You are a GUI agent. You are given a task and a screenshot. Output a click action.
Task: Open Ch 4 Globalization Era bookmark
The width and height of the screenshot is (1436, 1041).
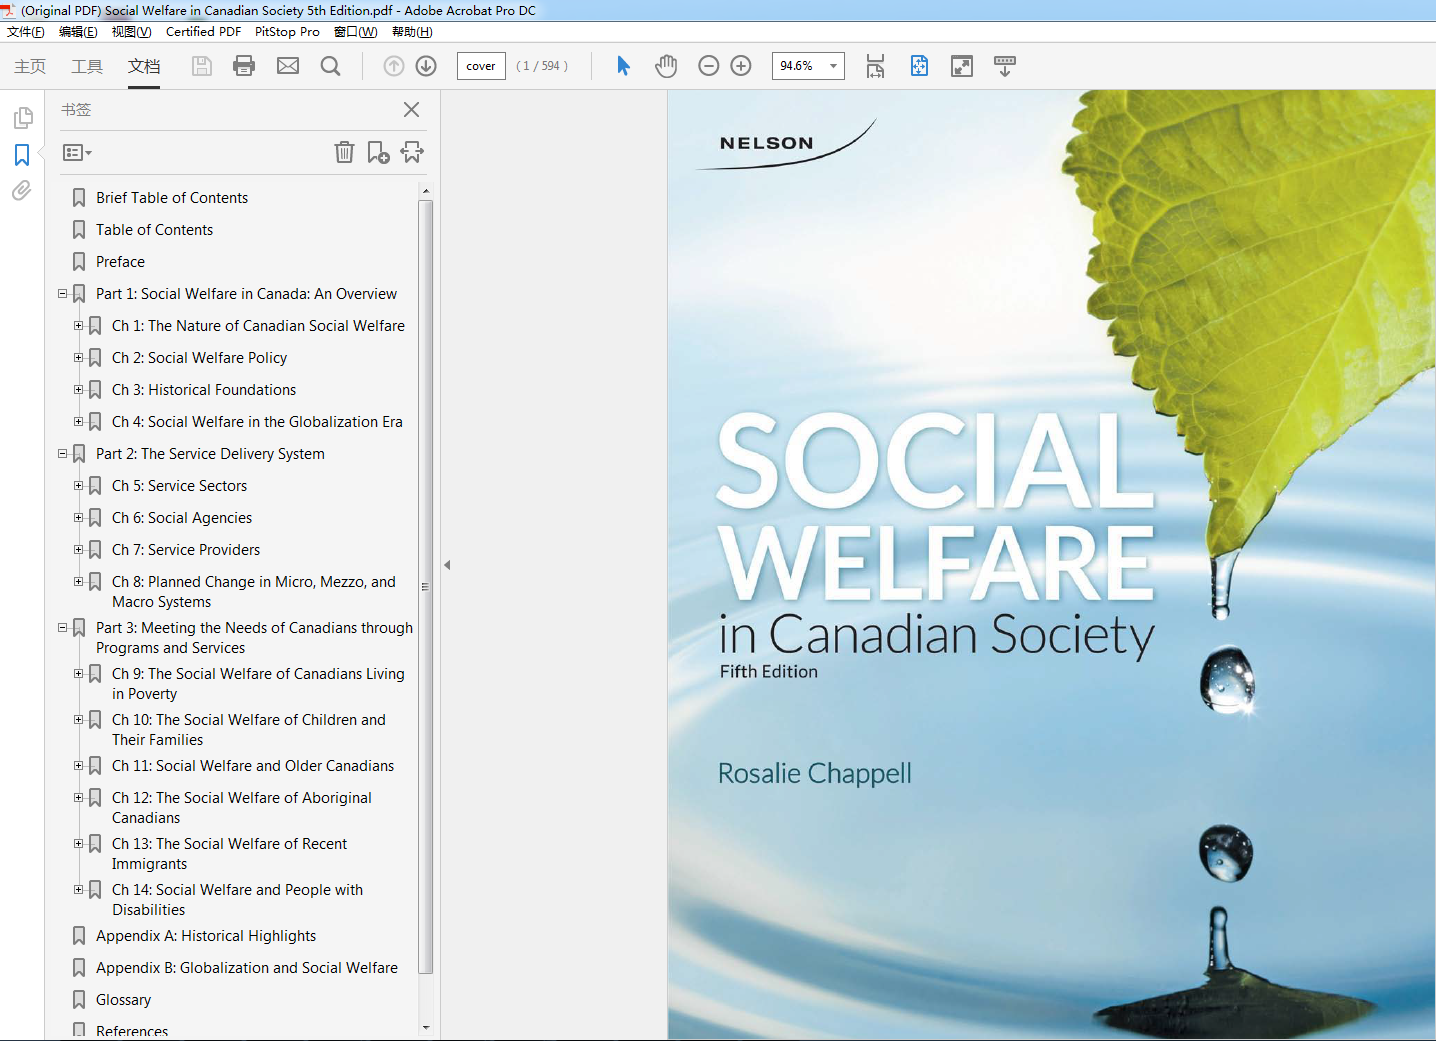point(257,422)
